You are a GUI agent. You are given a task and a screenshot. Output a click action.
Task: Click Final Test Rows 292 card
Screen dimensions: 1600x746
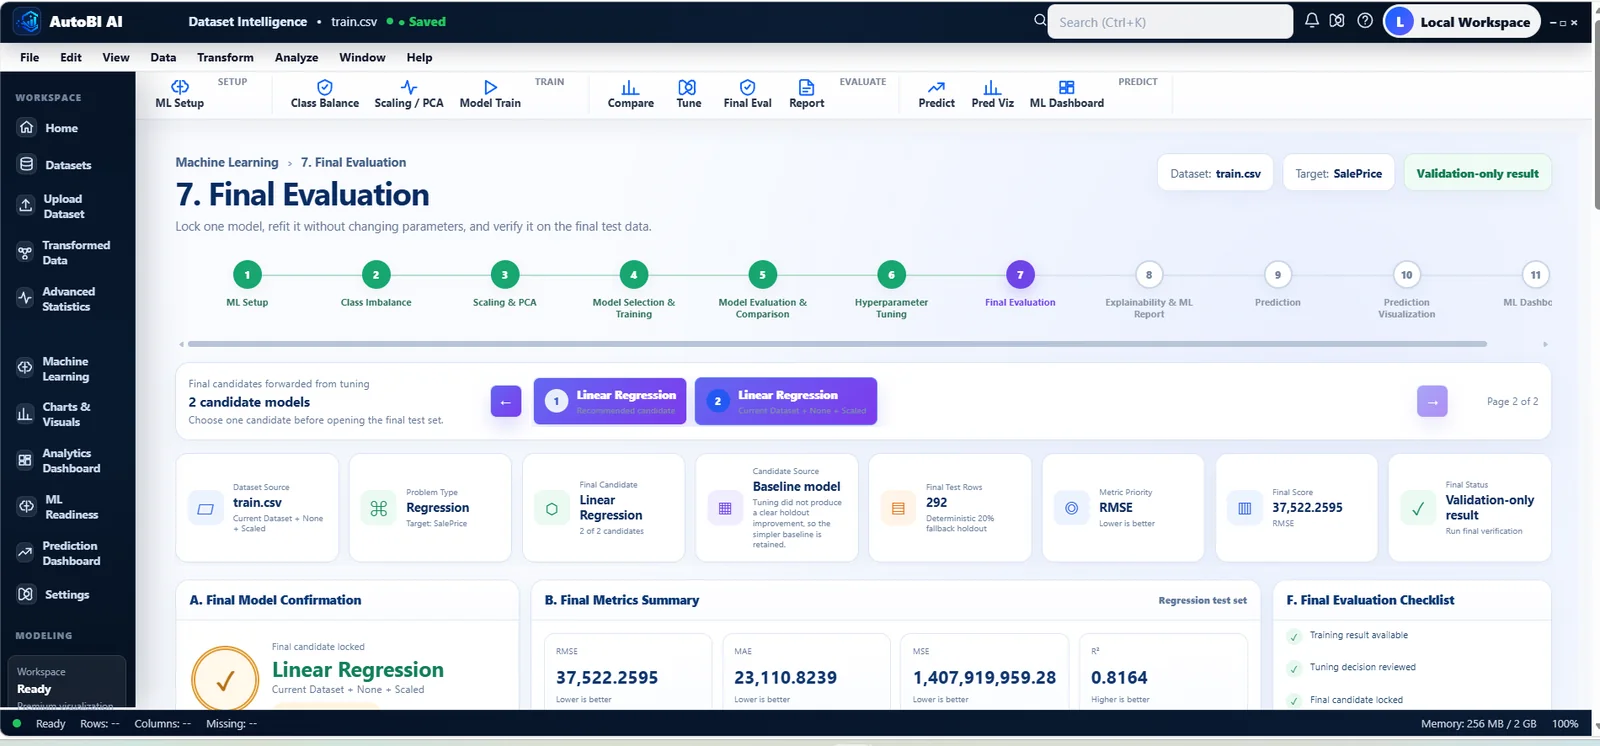click(x=950, y=507)
